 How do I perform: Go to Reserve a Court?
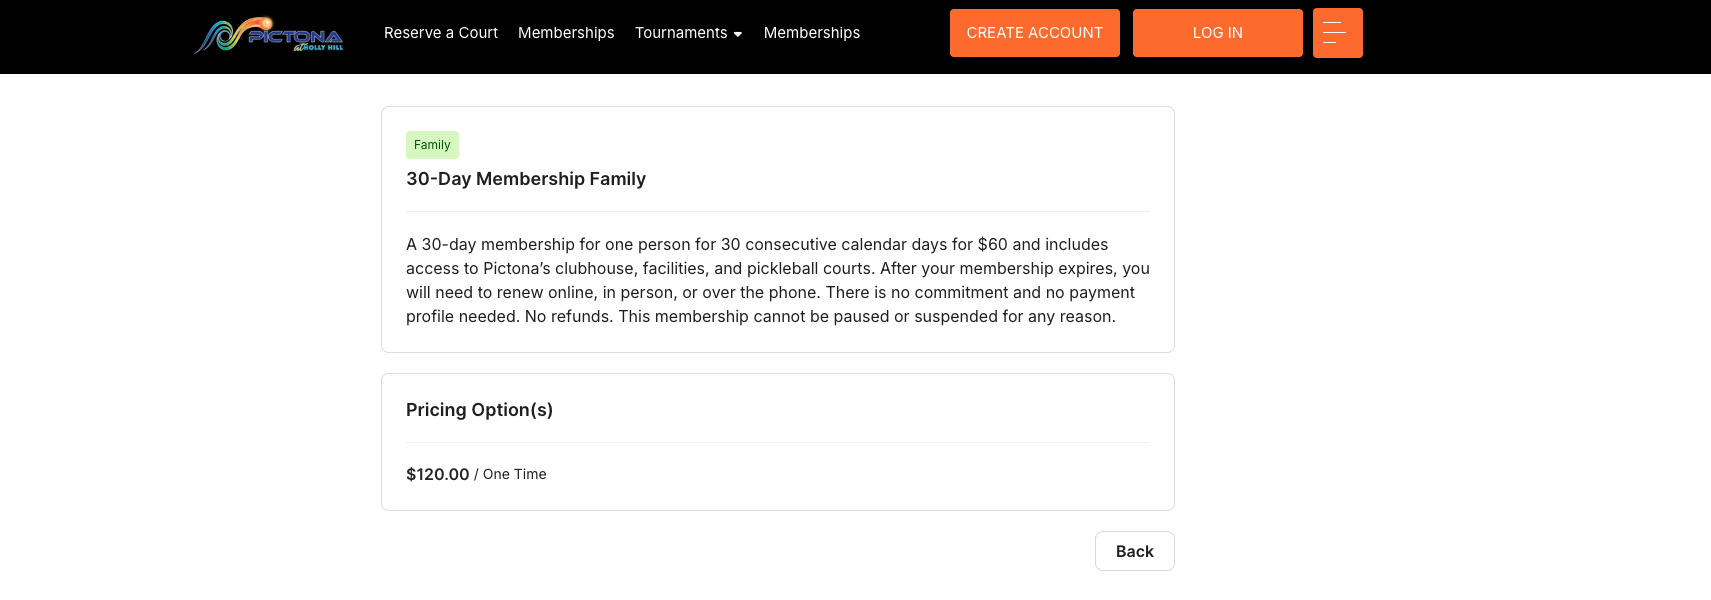(441, 33)
